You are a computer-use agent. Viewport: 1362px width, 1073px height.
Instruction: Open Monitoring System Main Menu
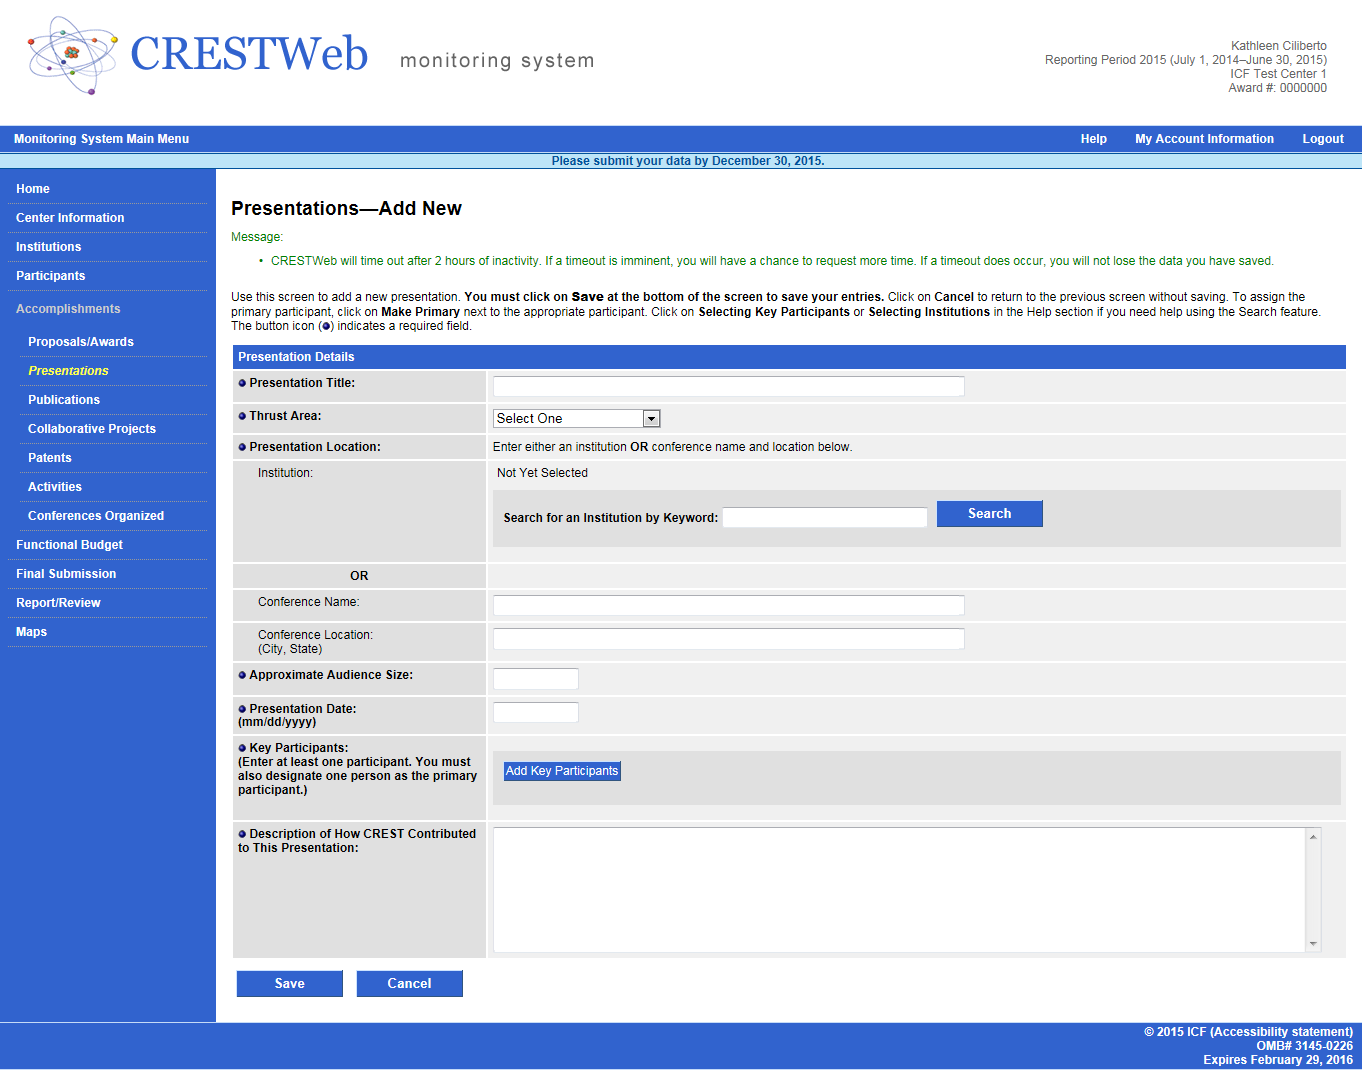(x=101, y=139)
